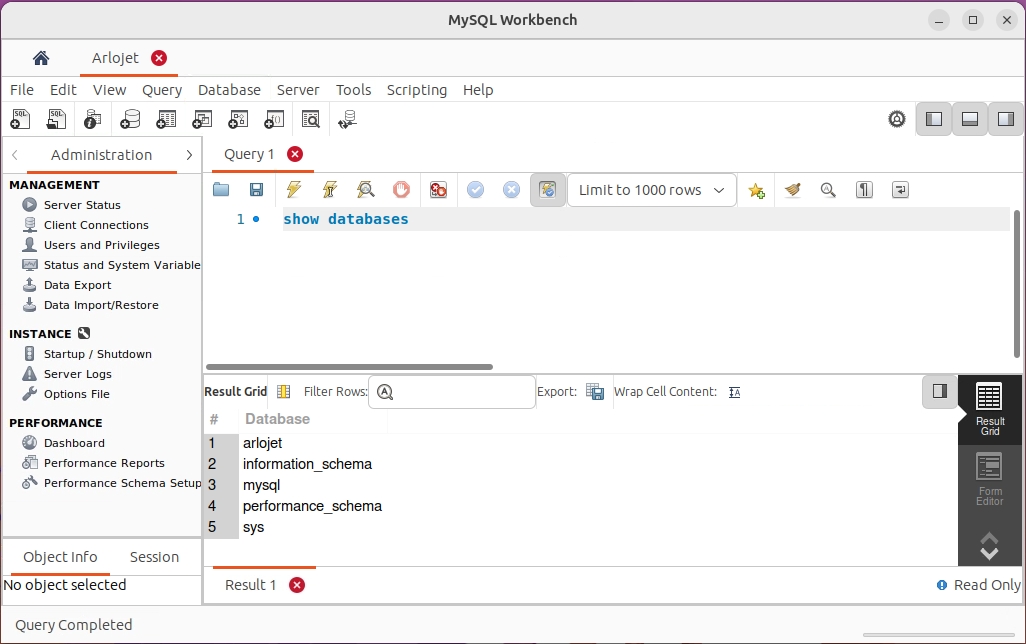Switch to the Session tab

tap(154, 557)
